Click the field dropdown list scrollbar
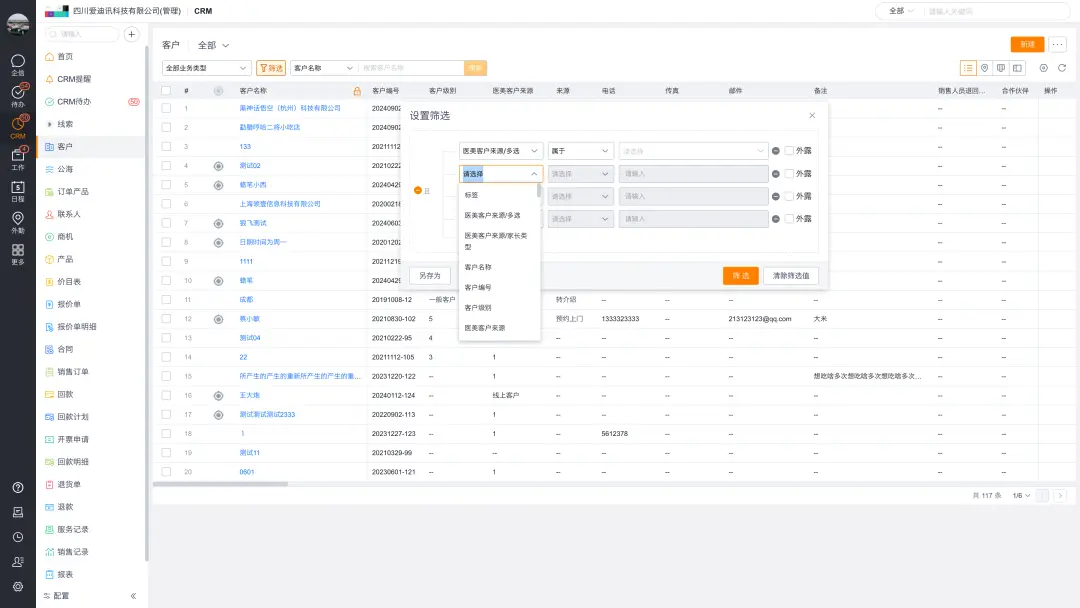This screenshot has height=608, width=1080. [539, 190]
